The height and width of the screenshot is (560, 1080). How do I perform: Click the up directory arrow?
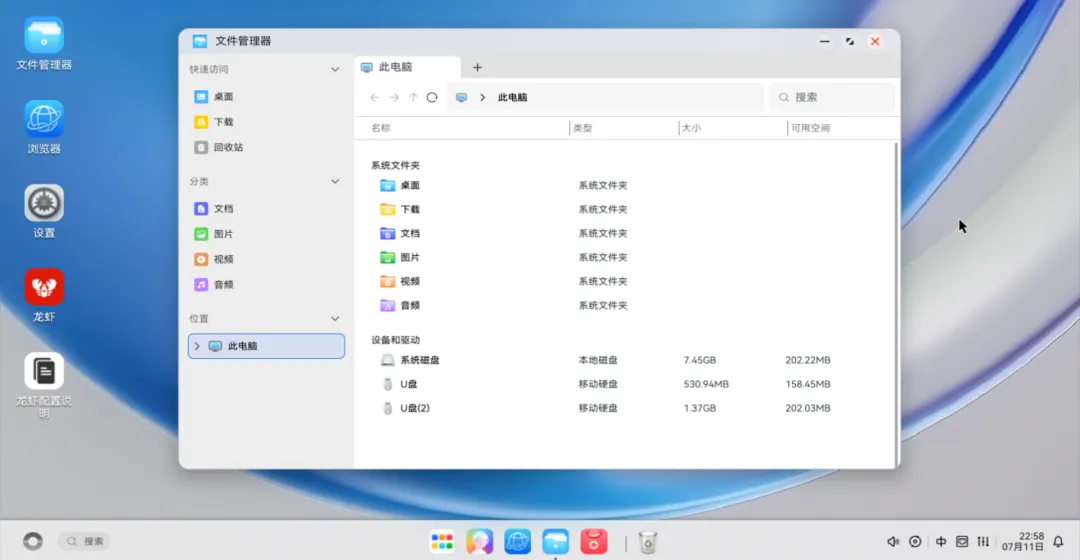pyautogui.click(x=413, y=98)
